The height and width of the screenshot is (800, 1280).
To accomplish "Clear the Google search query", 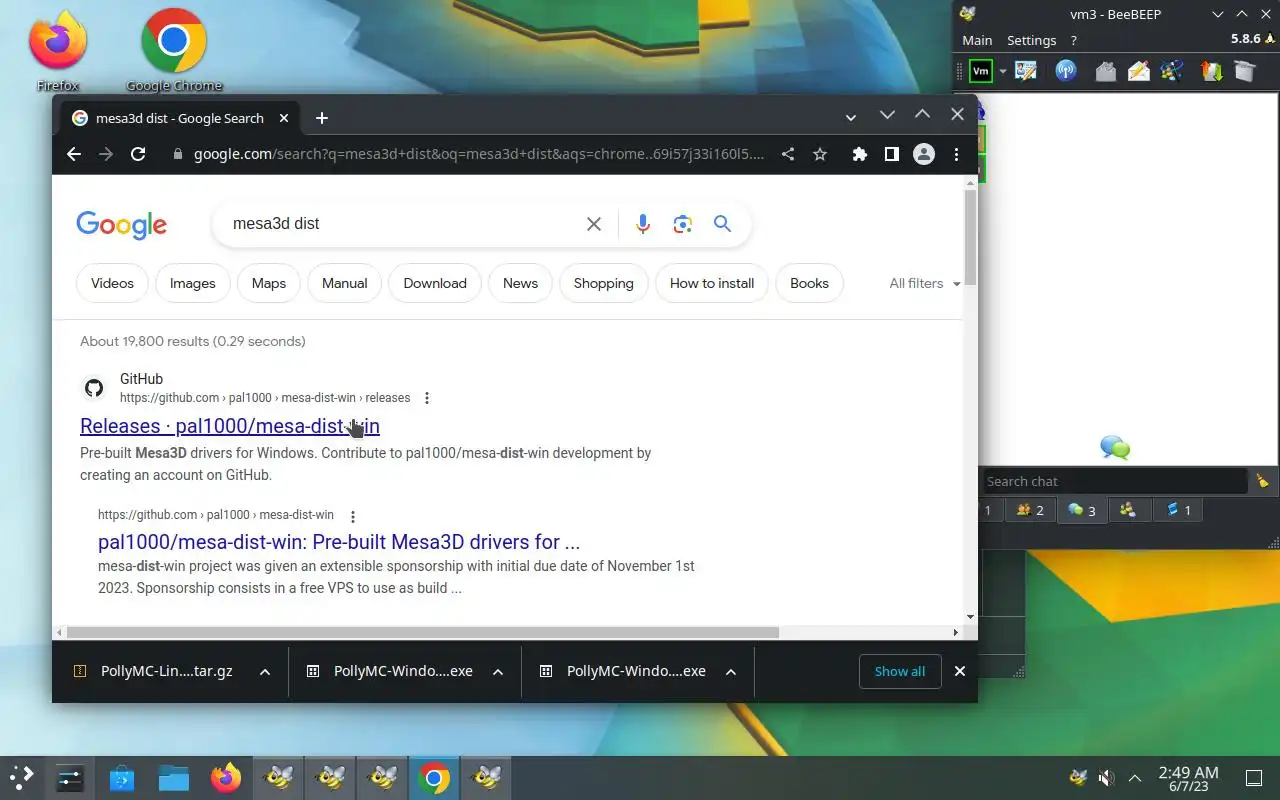I will 594,224.
